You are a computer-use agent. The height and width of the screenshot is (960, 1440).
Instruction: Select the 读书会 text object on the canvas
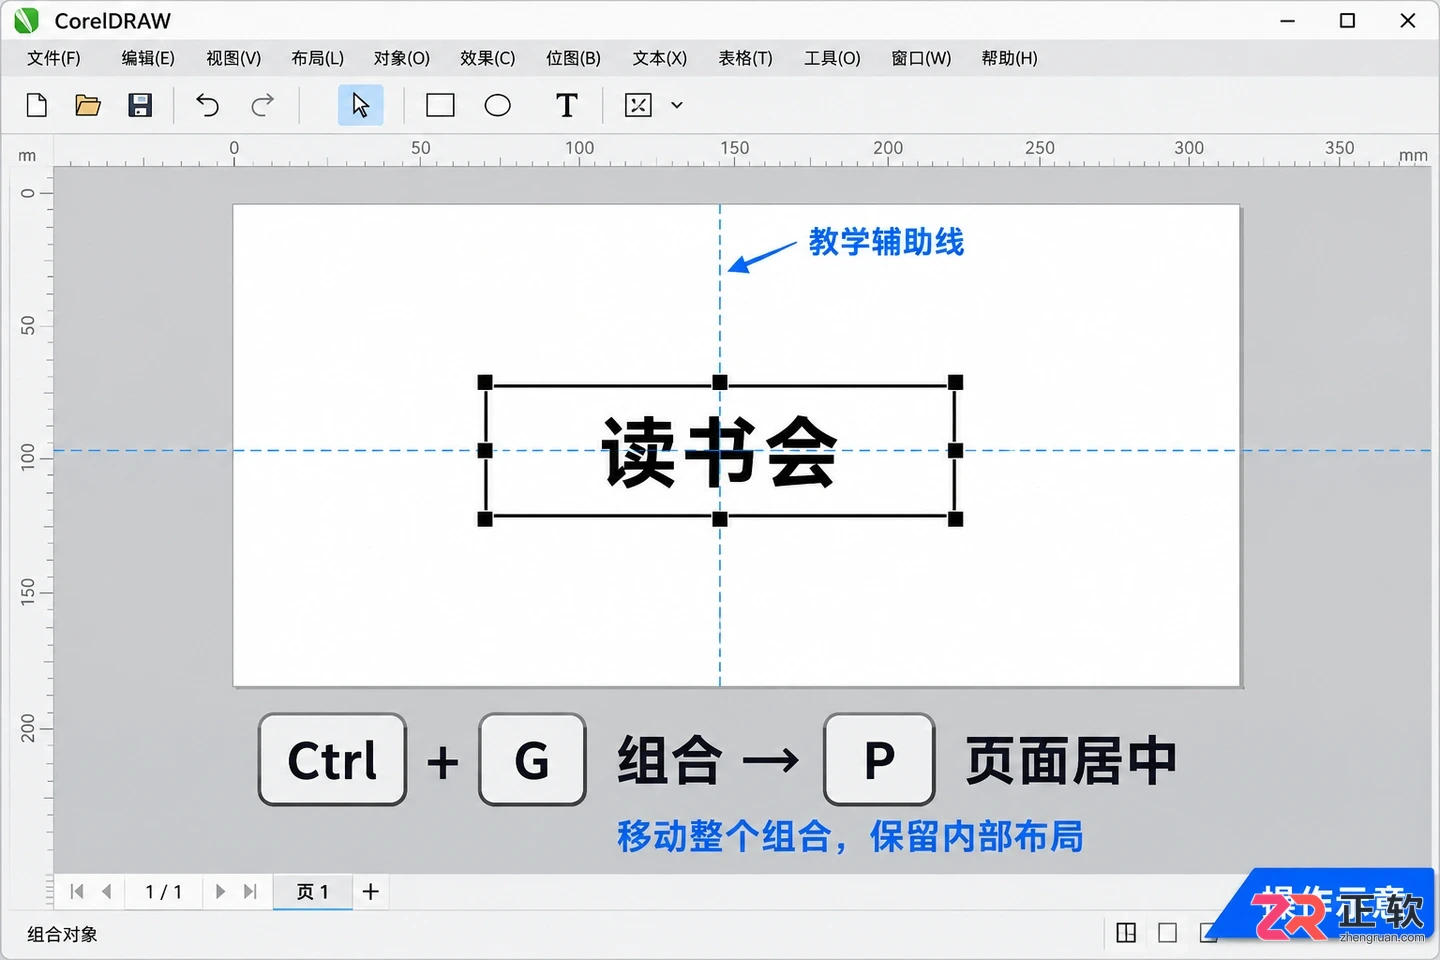click(x=719, y=452)
